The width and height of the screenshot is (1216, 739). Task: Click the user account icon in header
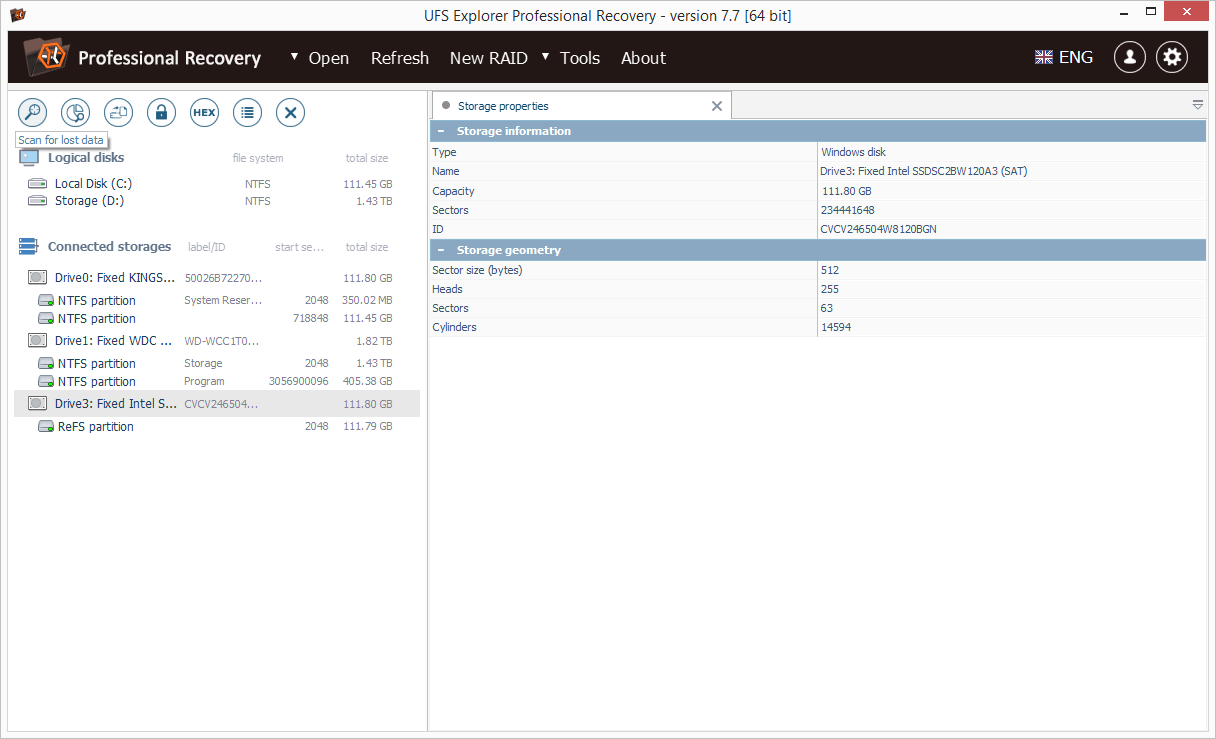[x=1130, y=57]
